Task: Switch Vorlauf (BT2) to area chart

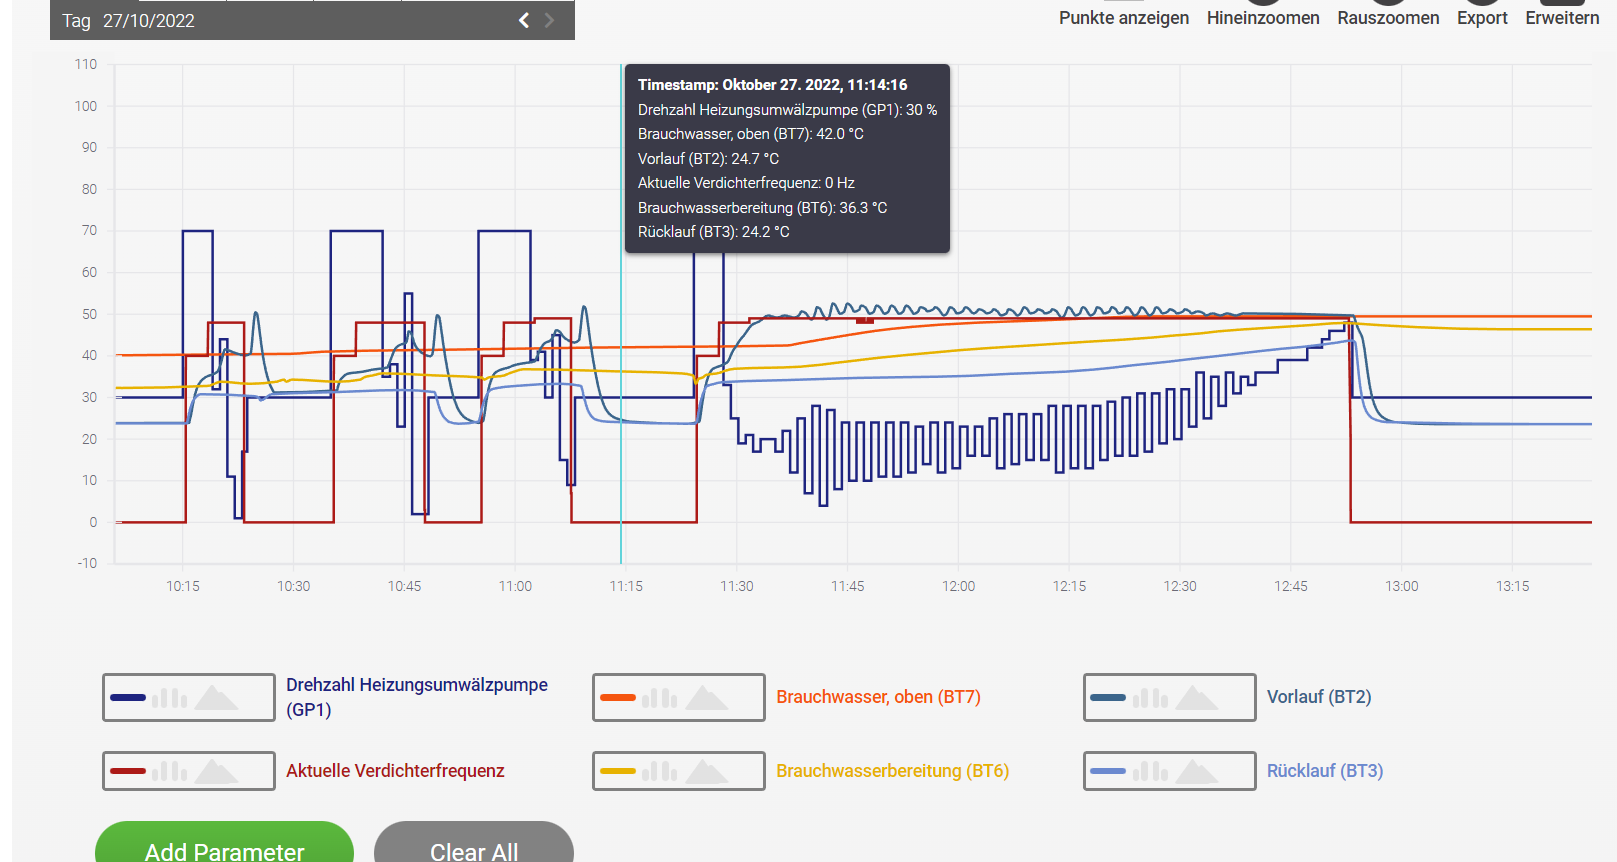Action: tap(1197, 698)
